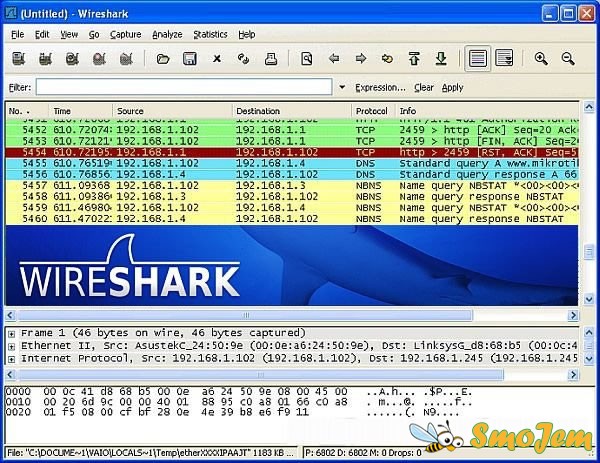Select packet 5455 DNS standard query row
Image resolution: width=600 pixels, height=463 pixels.
292,163
